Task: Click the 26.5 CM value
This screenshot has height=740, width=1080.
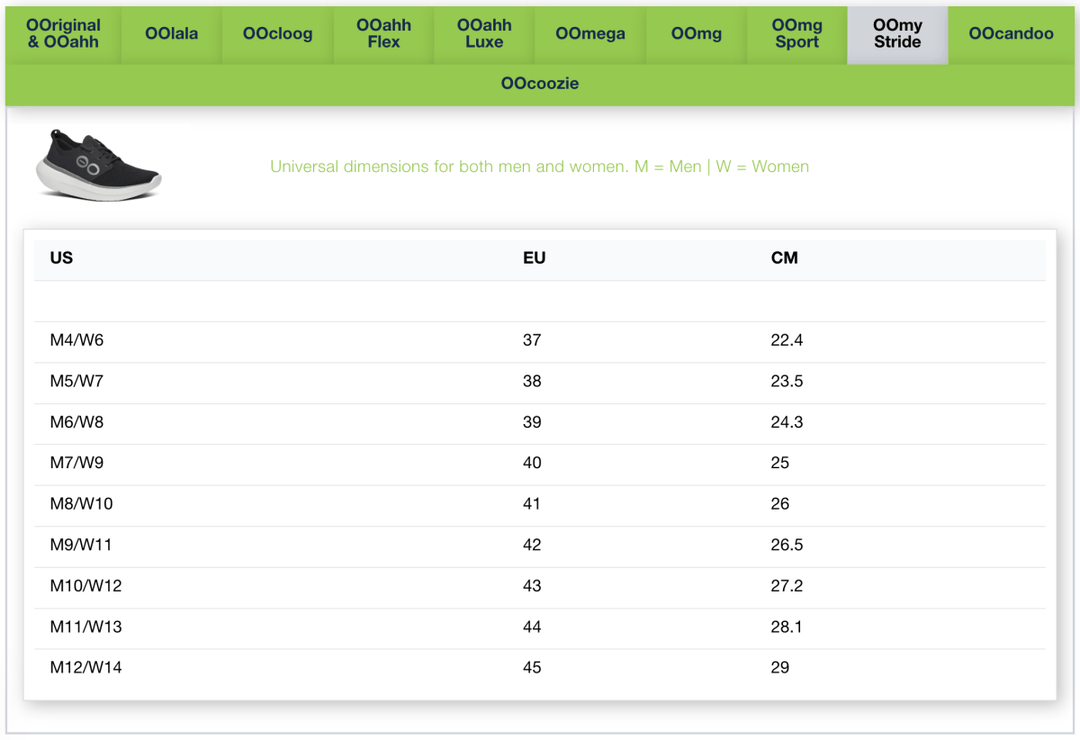Action: [x=787, y=544]
